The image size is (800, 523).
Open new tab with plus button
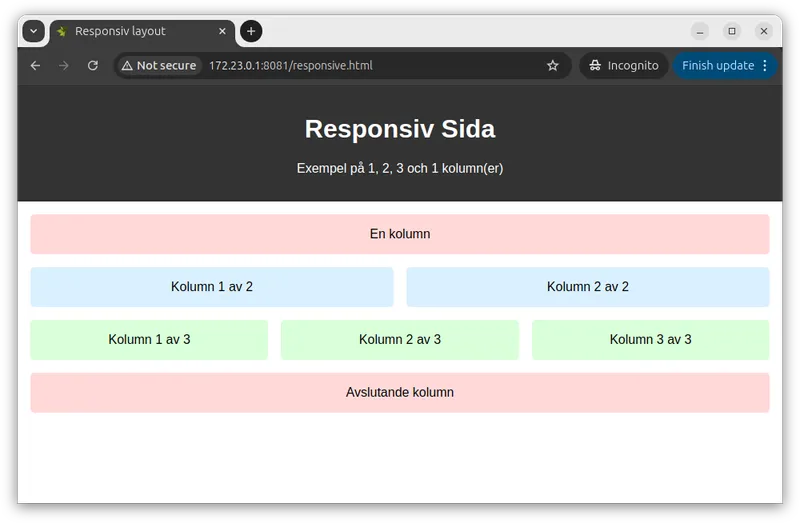pos(251,31)
